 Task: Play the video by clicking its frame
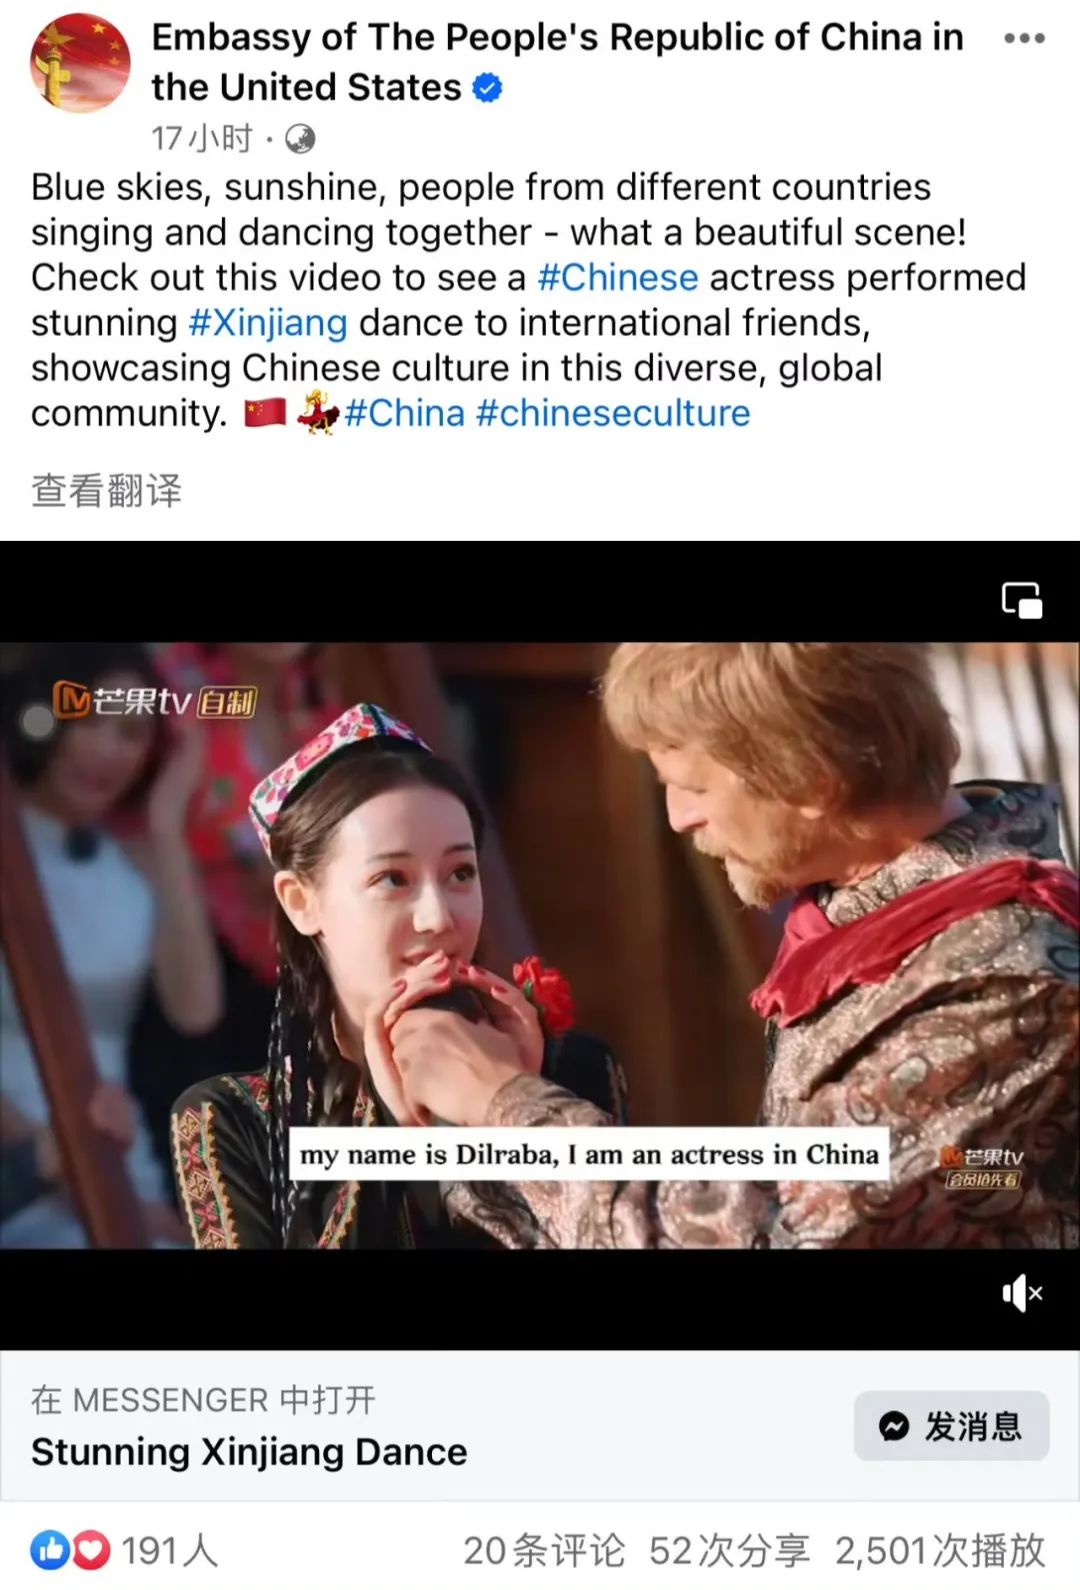point(540,945)
